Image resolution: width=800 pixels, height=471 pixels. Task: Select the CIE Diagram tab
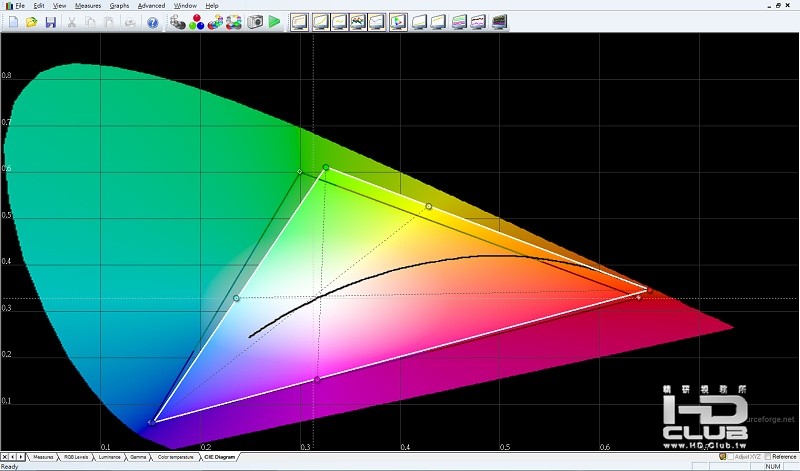(219, 457)
